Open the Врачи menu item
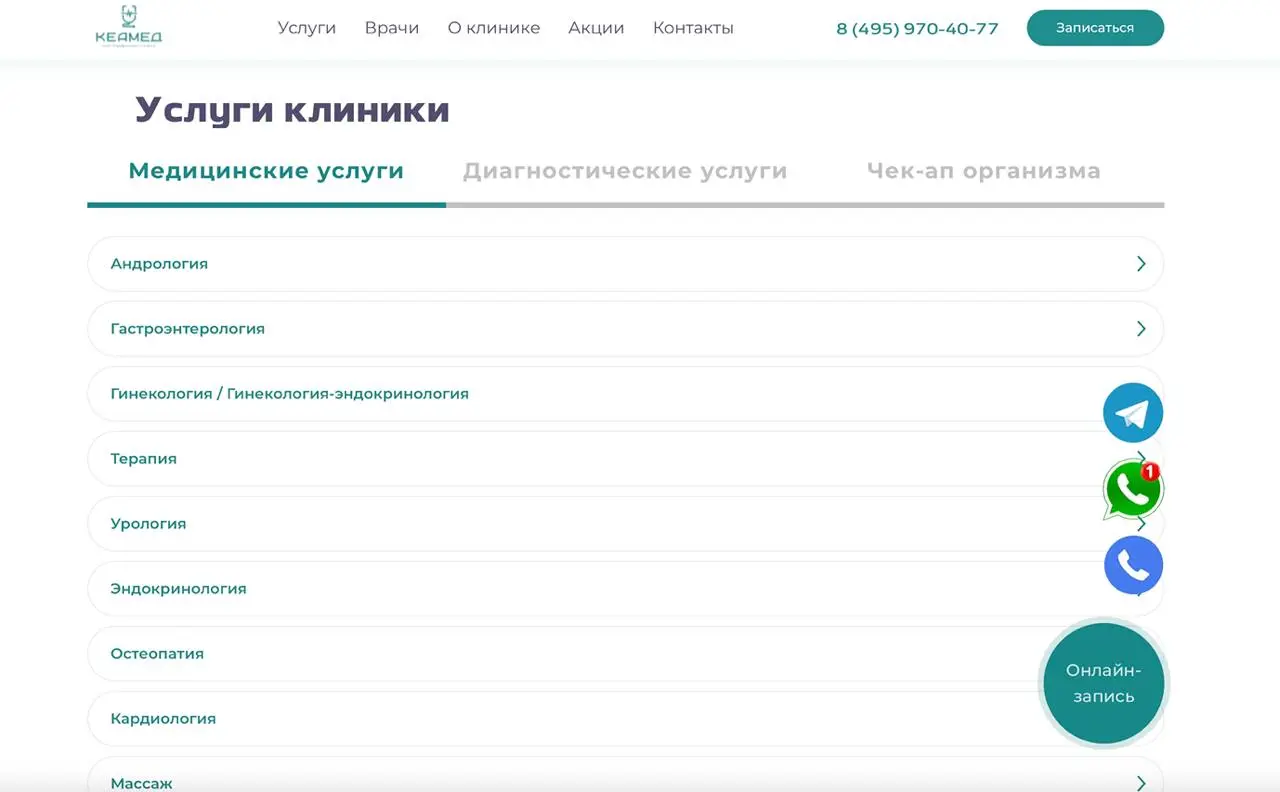This screenshot has width=1280, height=792. [x=392, y=28]
